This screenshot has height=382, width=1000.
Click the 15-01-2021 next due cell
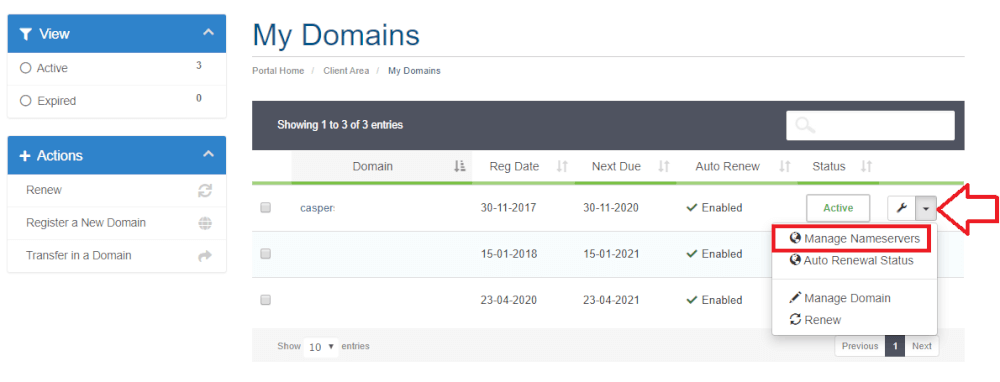611,254
